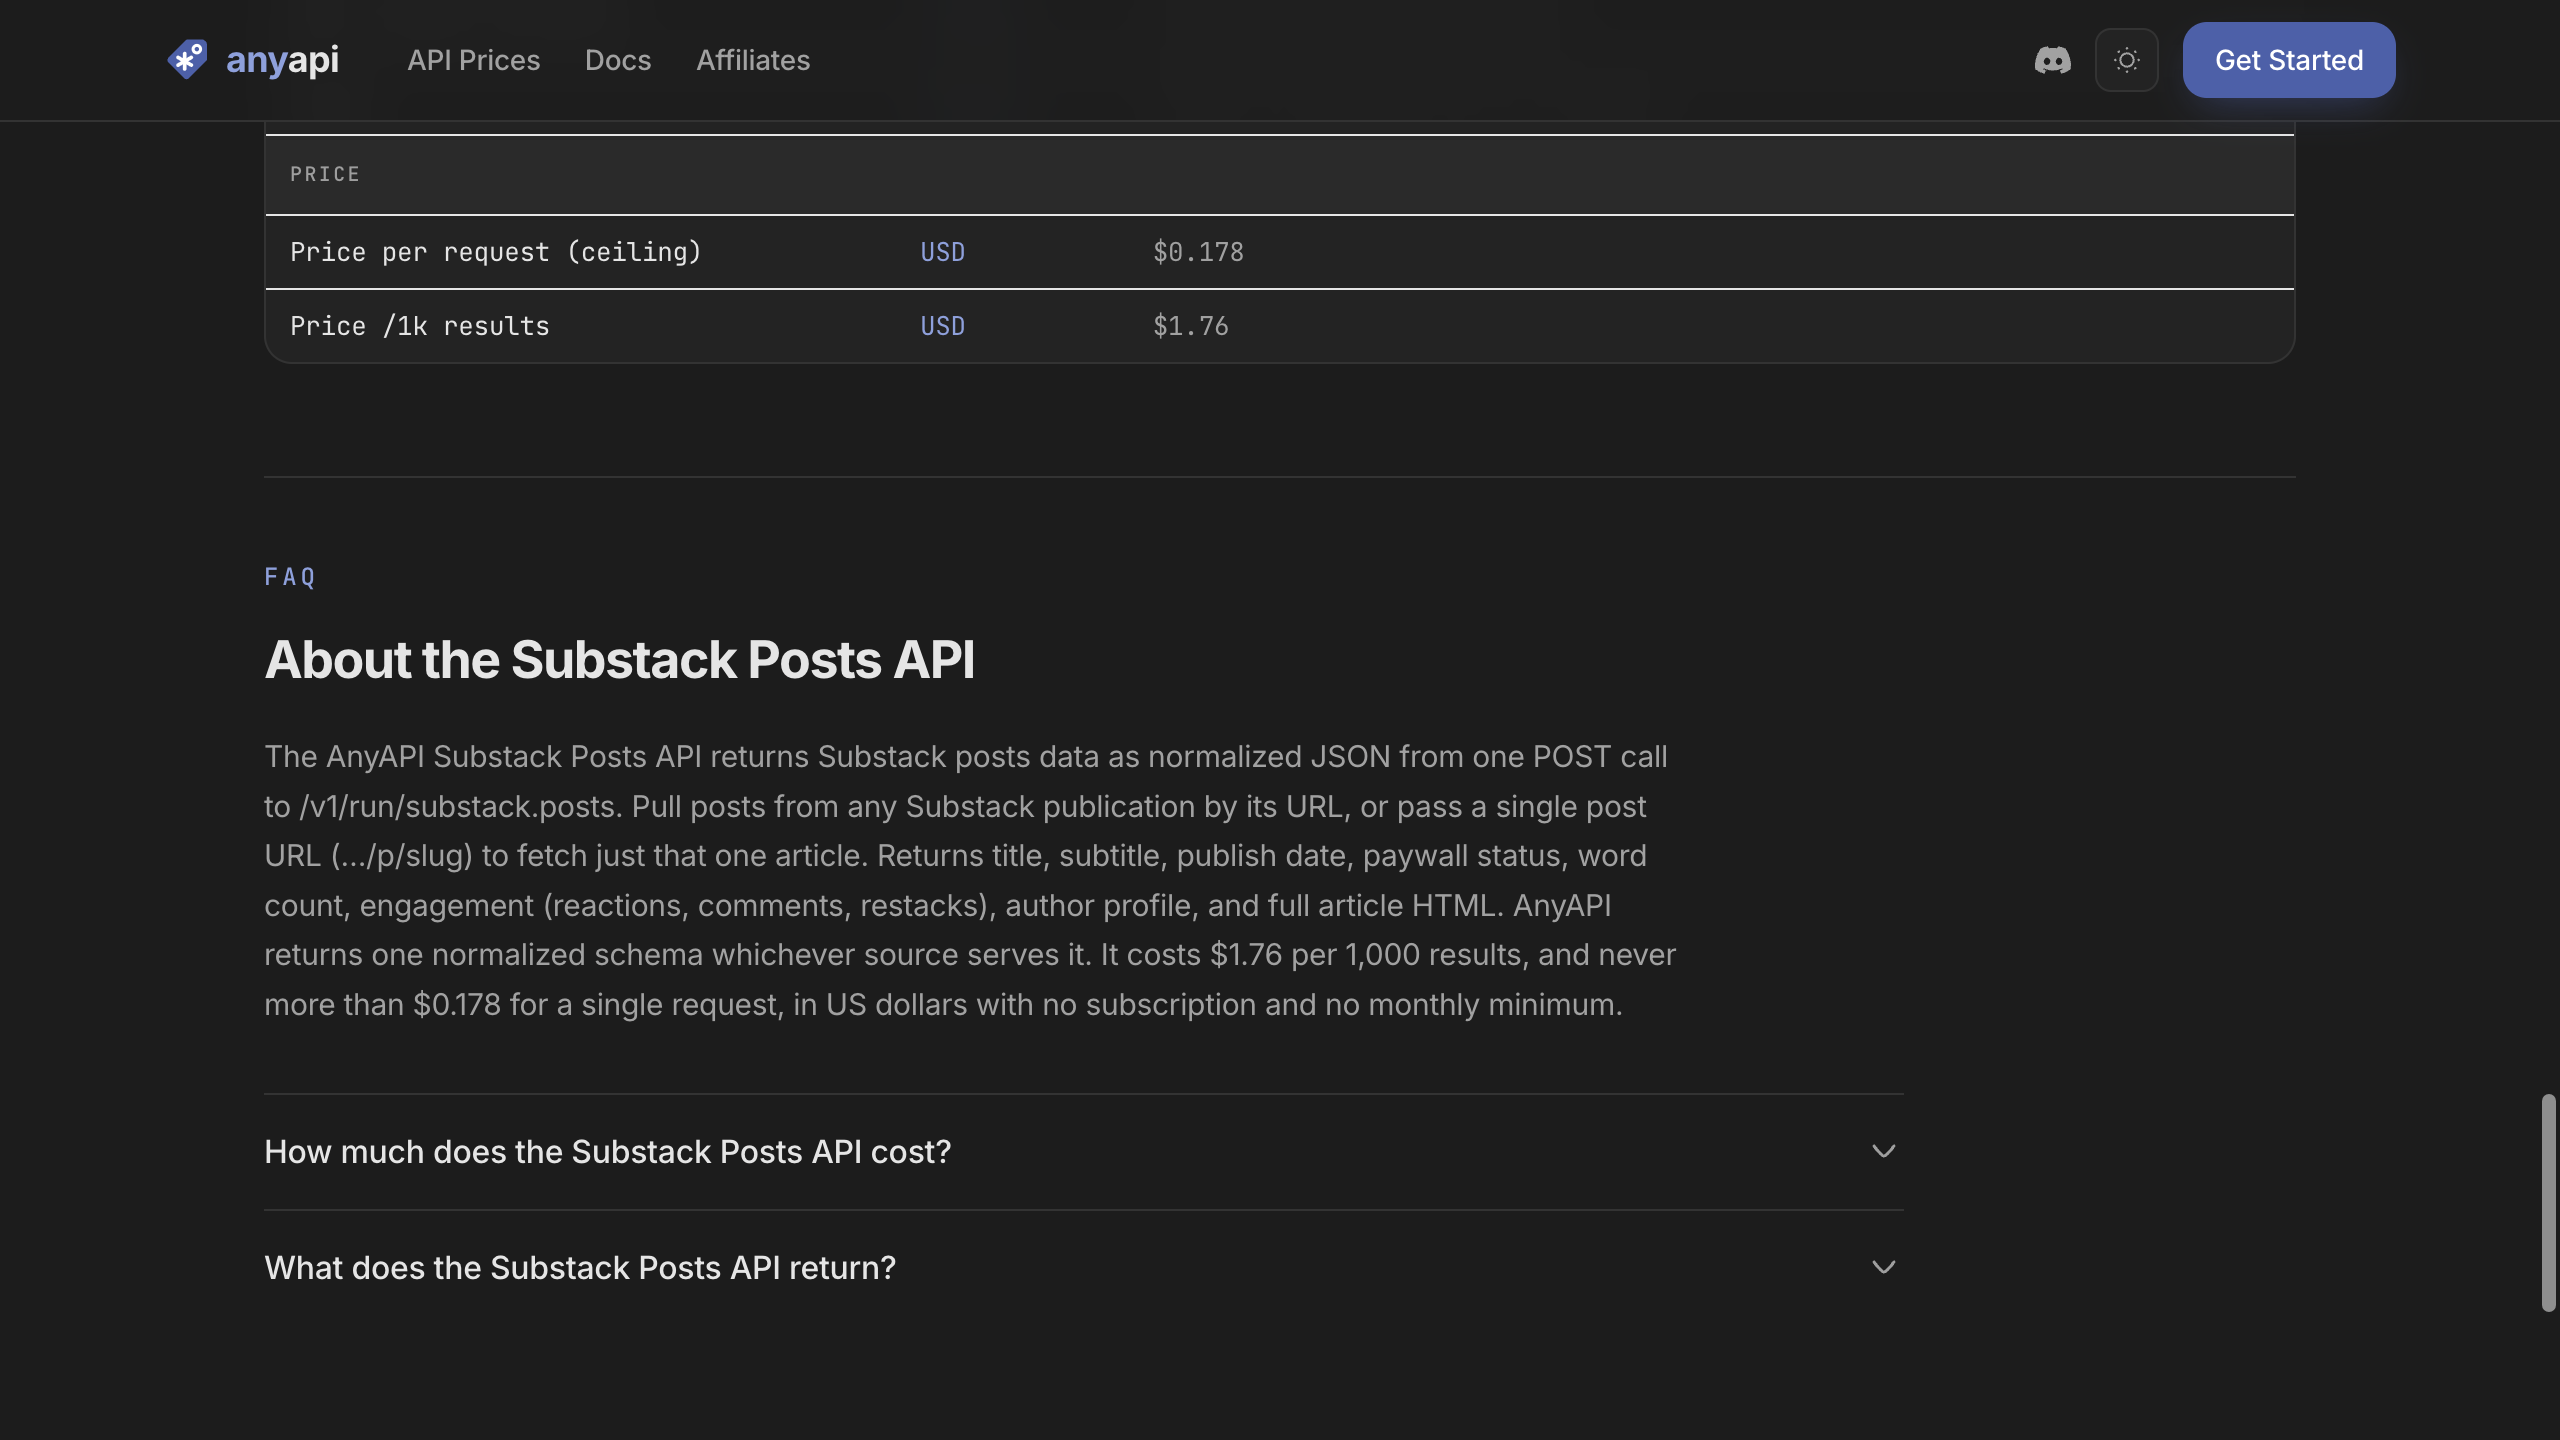This screenshot has height=1440, width=2560.
Task: Click the anyapi logo icon
Action: [x=187, y=60]
